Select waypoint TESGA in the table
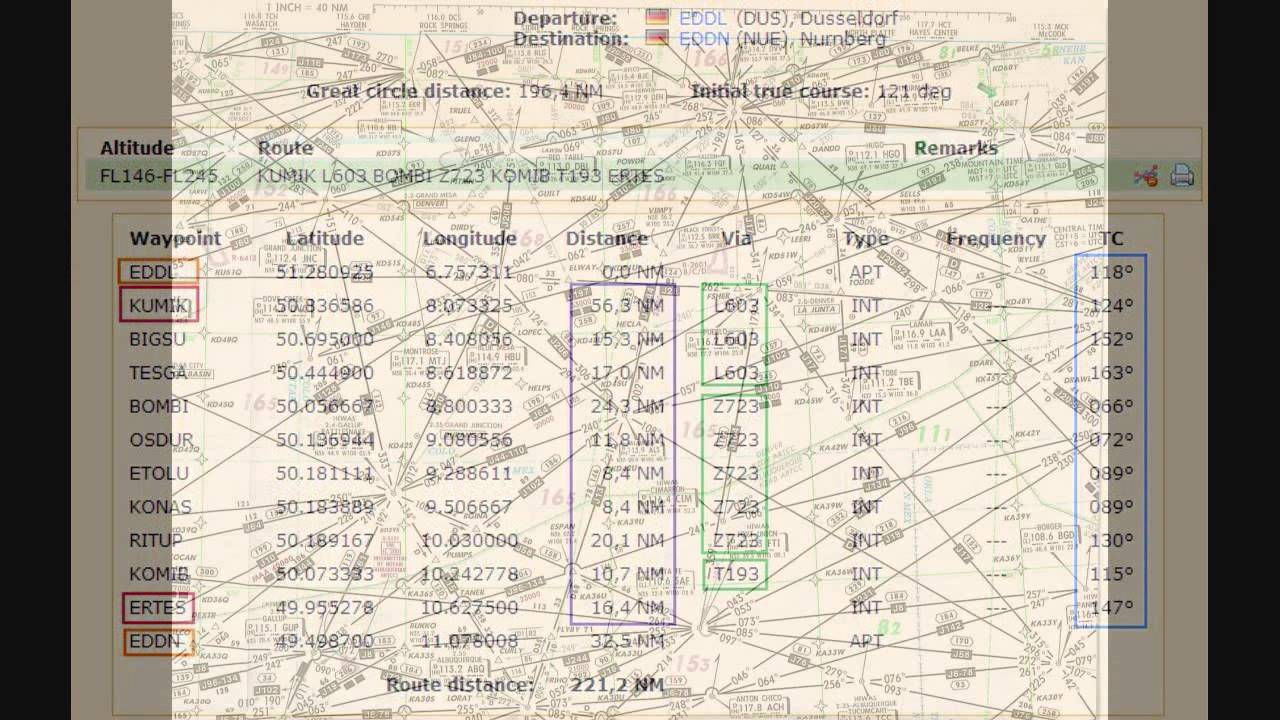This screenshot has width=1280, height=720. point(158,373)
